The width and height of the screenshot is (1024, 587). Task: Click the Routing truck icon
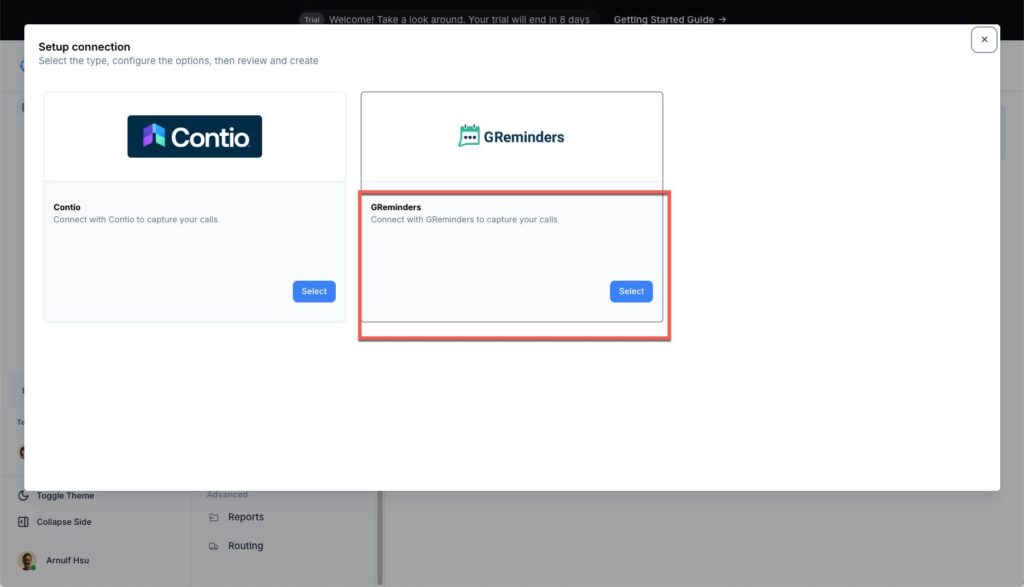[x=213, y=547]
